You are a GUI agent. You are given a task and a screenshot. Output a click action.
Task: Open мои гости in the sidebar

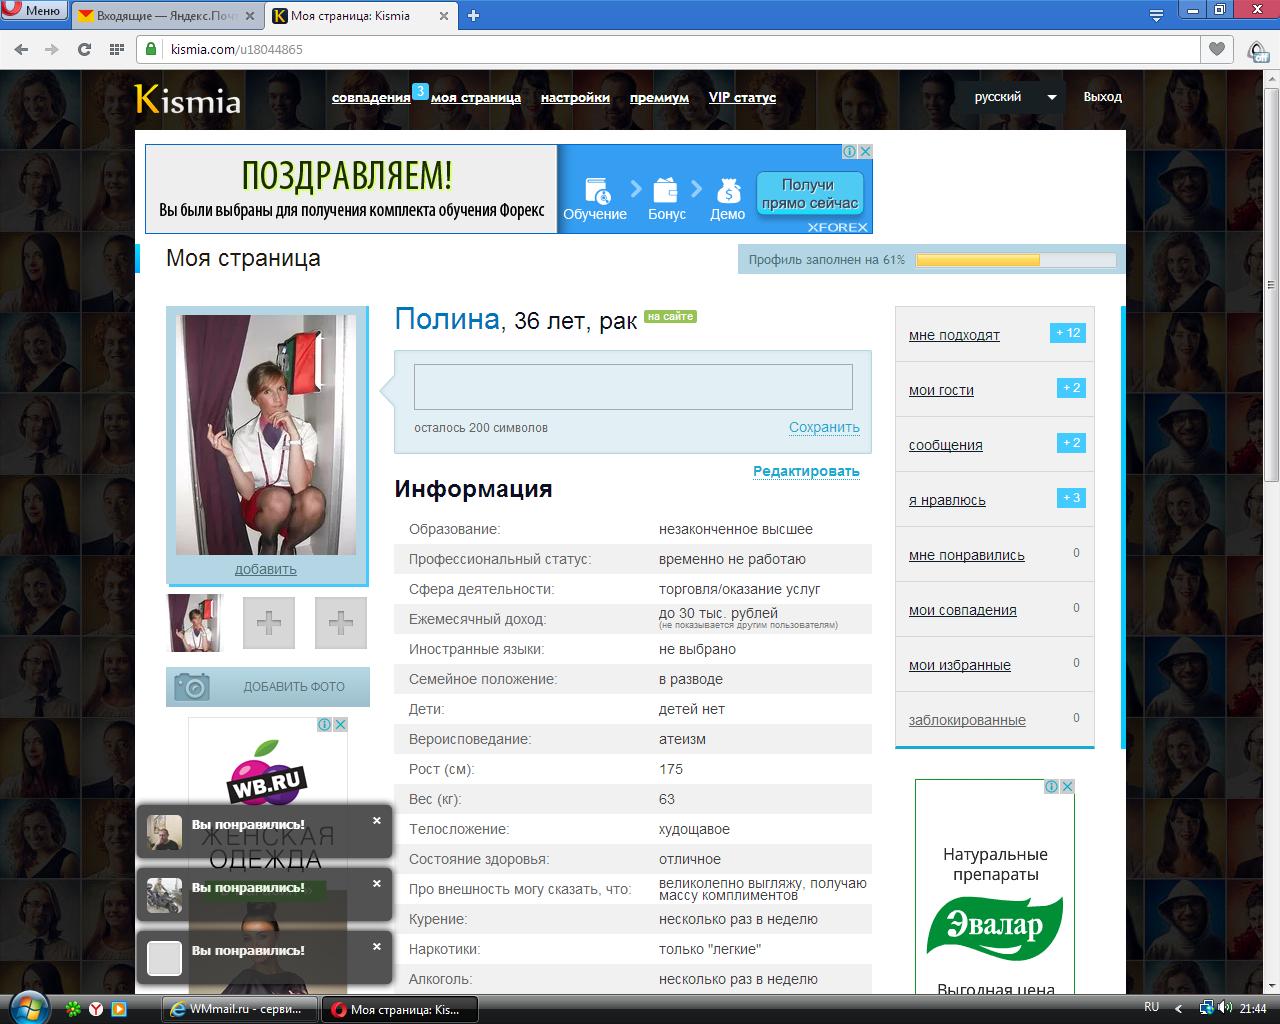(x=941, y=390)
